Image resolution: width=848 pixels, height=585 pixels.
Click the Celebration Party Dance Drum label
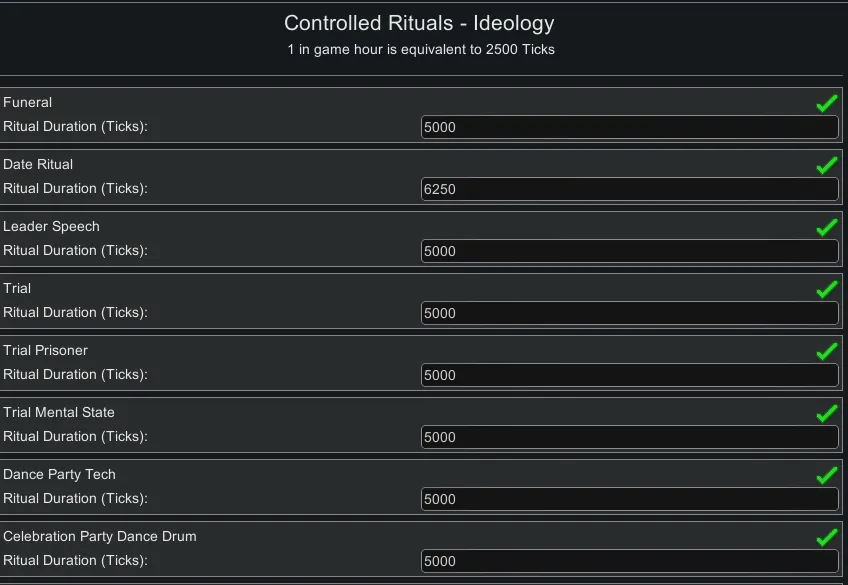pyautogui.click(x=100, y=536)
